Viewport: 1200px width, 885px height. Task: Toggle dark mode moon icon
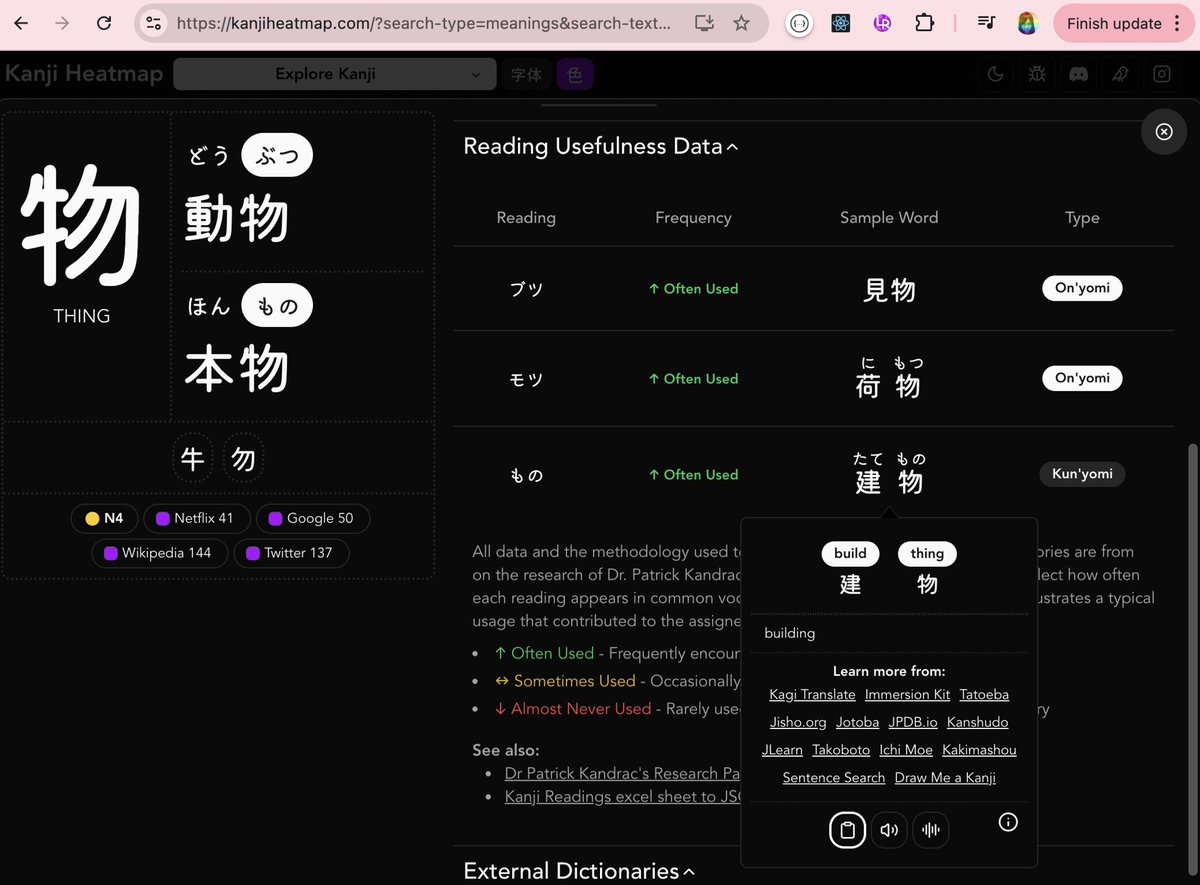coord(995,74)
